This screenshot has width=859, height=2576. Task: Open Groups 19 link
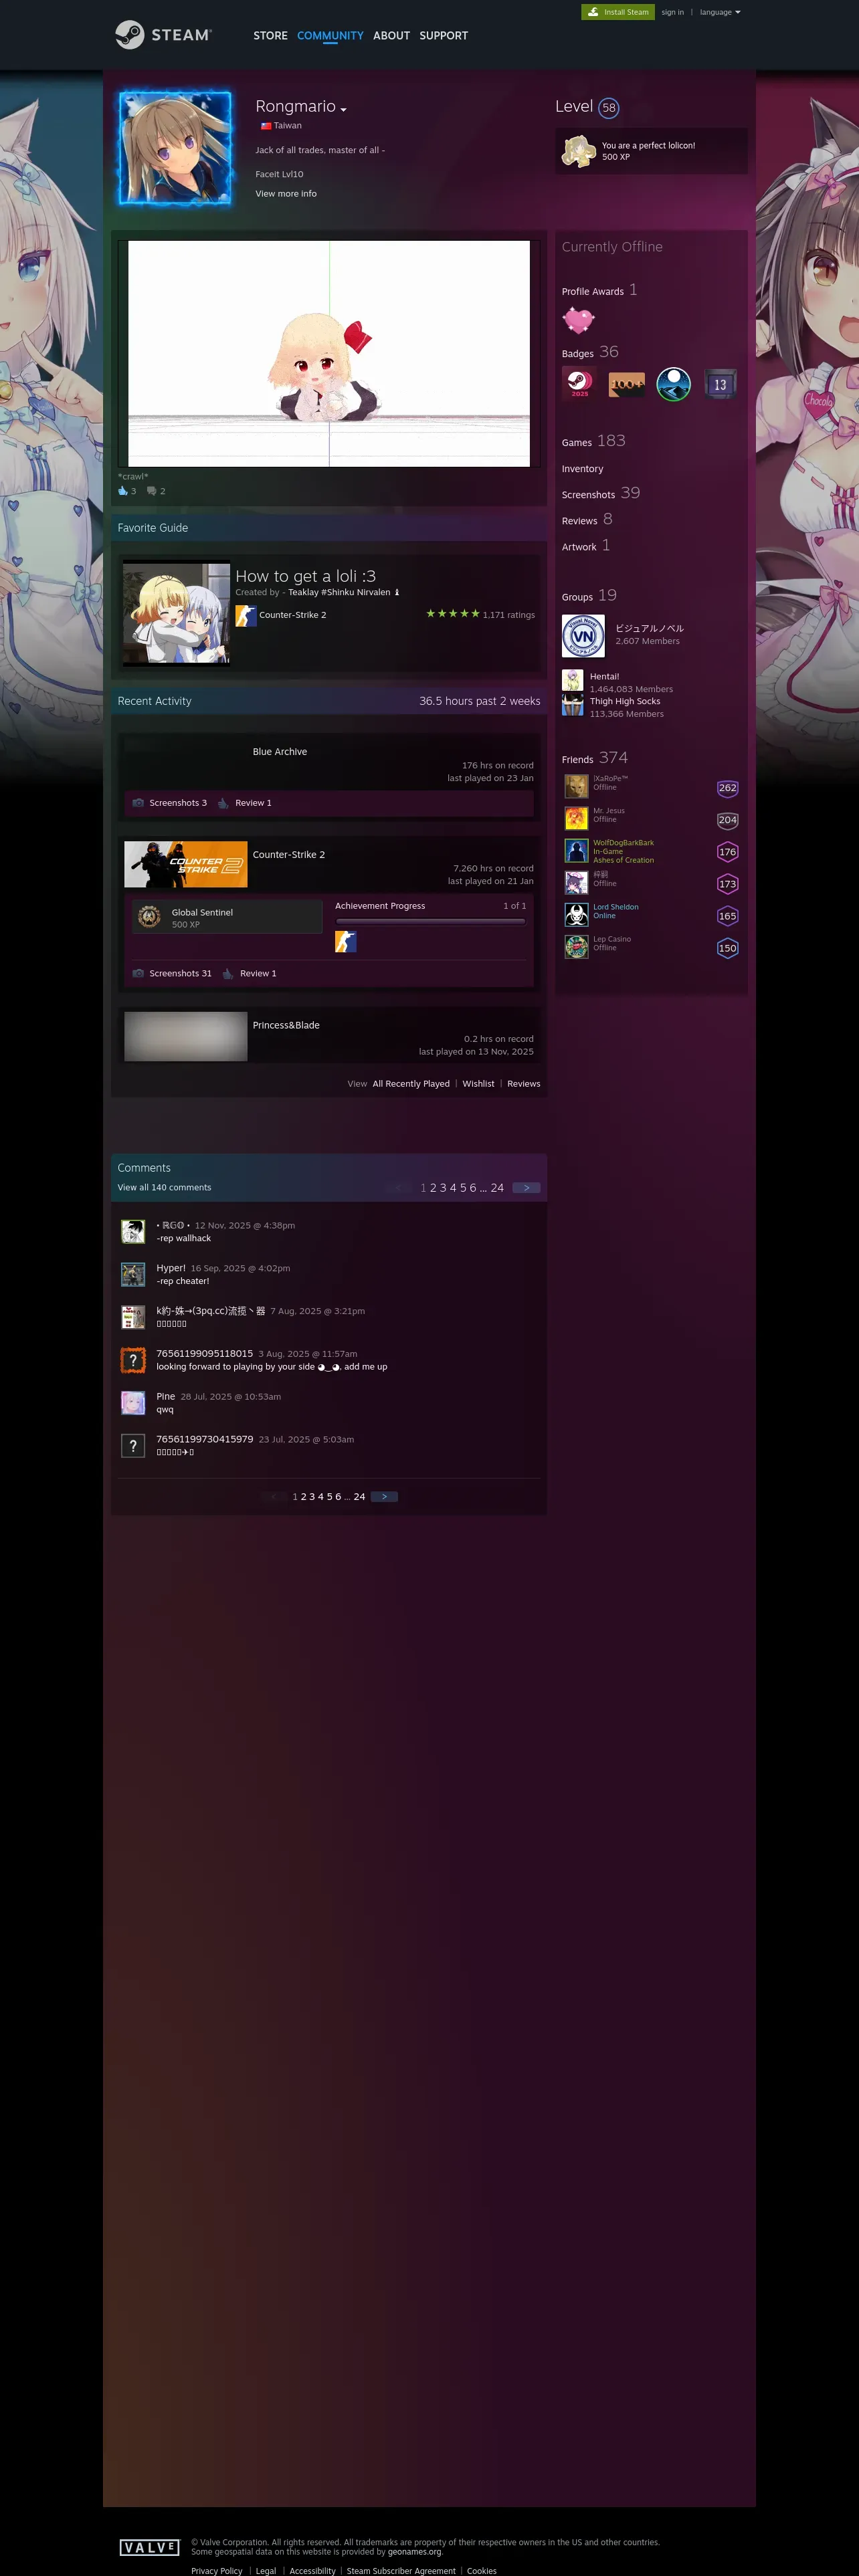pos(589,595)
